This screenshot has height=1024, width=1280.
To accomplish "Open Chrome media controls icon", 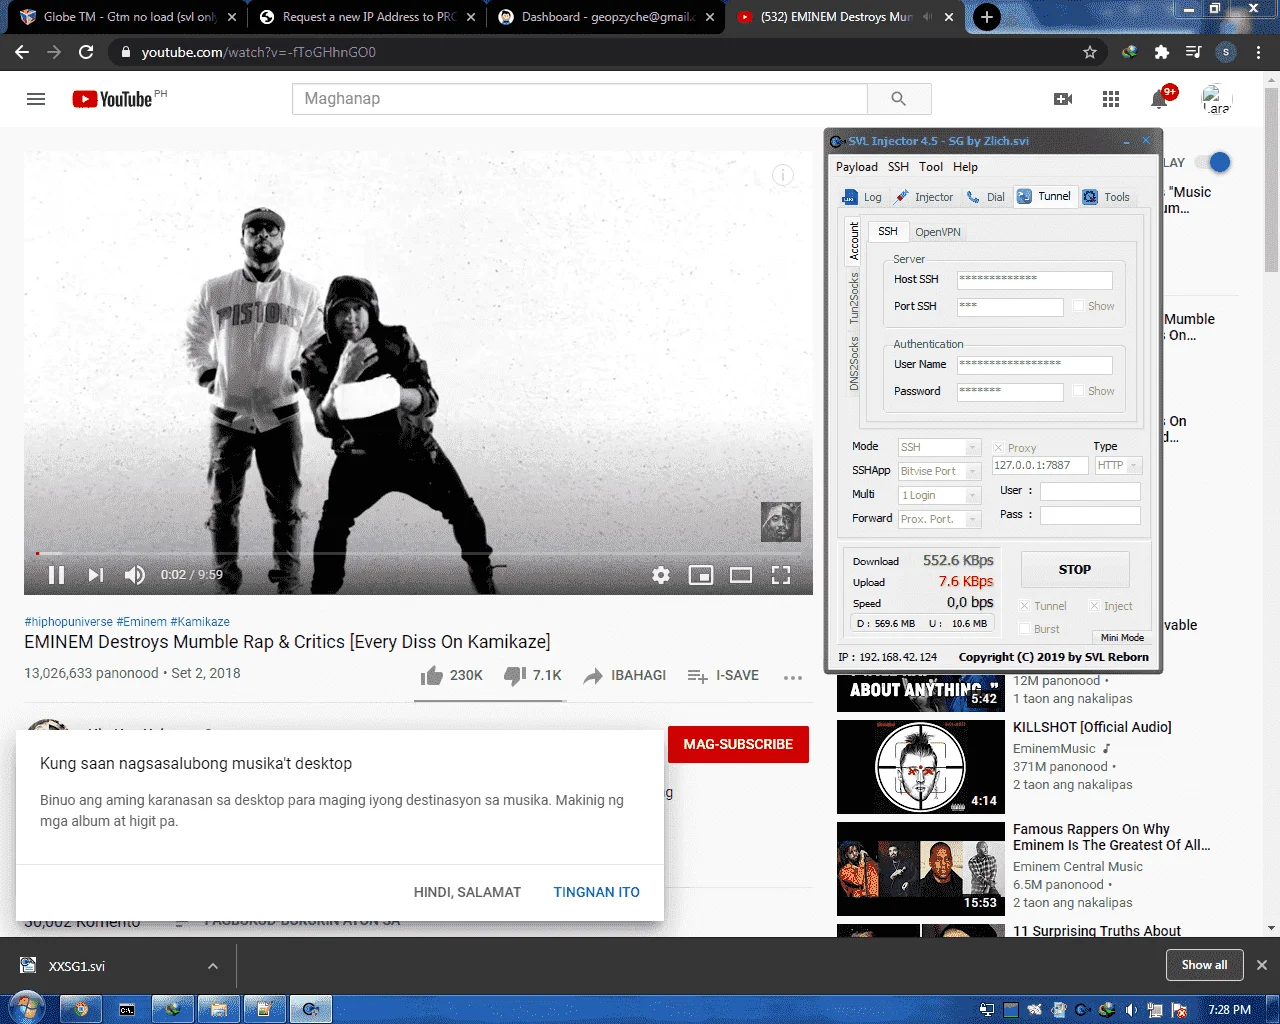I will [1193, 52].
